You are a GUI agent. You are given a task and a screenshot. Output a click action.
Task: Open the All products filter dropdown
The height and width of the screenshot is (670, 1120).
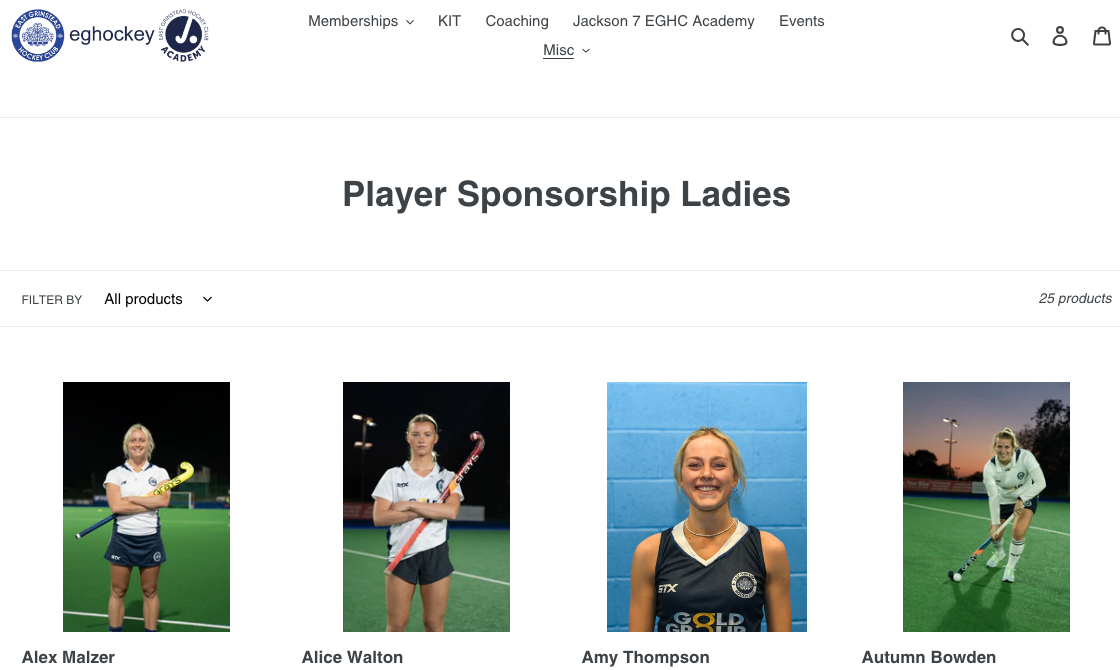[x=158, y=299]
